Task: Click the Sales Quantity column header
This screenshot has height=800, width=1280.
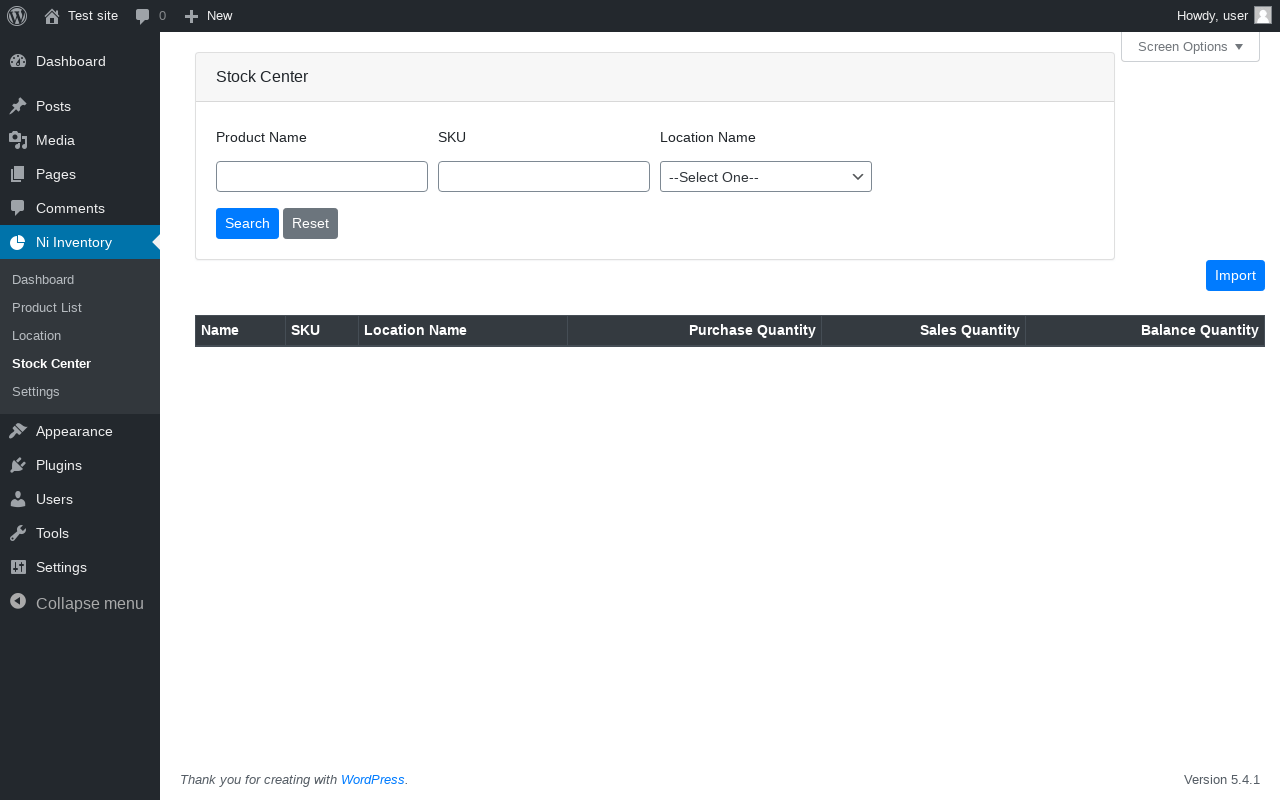Action: pos(923,330)
